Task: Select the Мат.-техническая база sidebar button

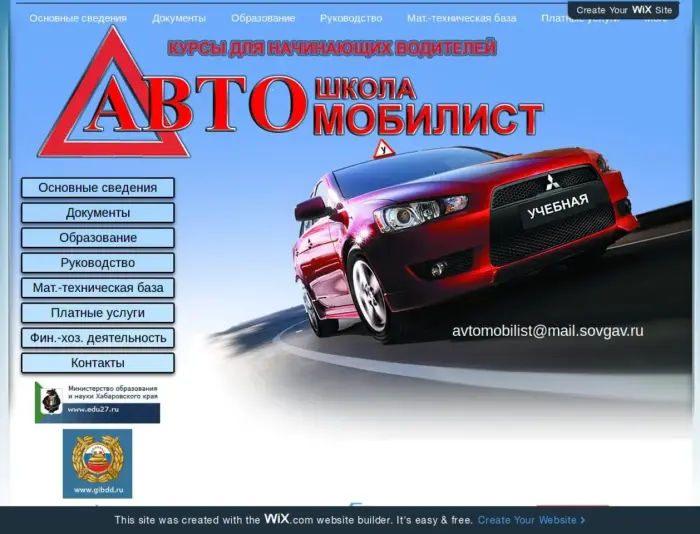Action: pos(98,288)
